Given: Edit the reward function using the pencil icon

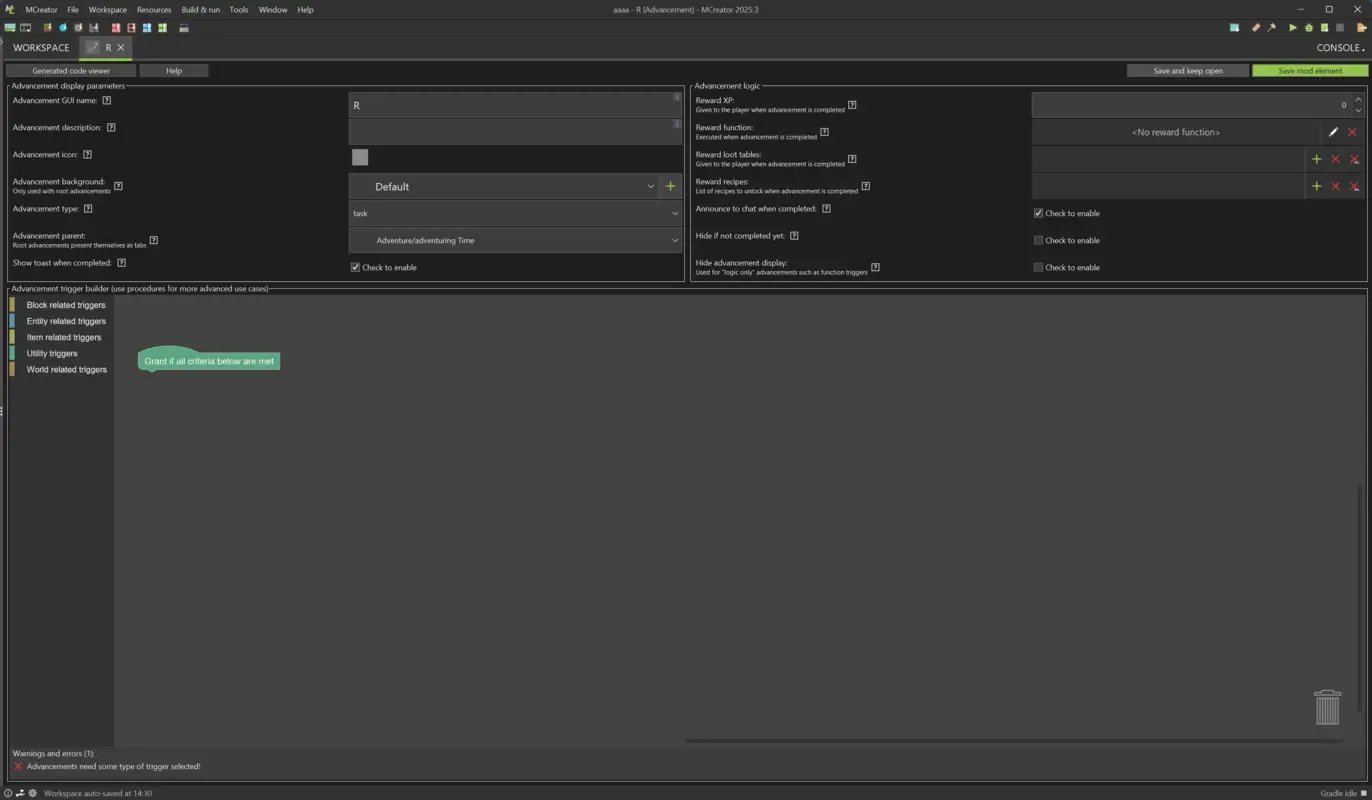Looking at the screenshot, I should [x=1333, y=131].
